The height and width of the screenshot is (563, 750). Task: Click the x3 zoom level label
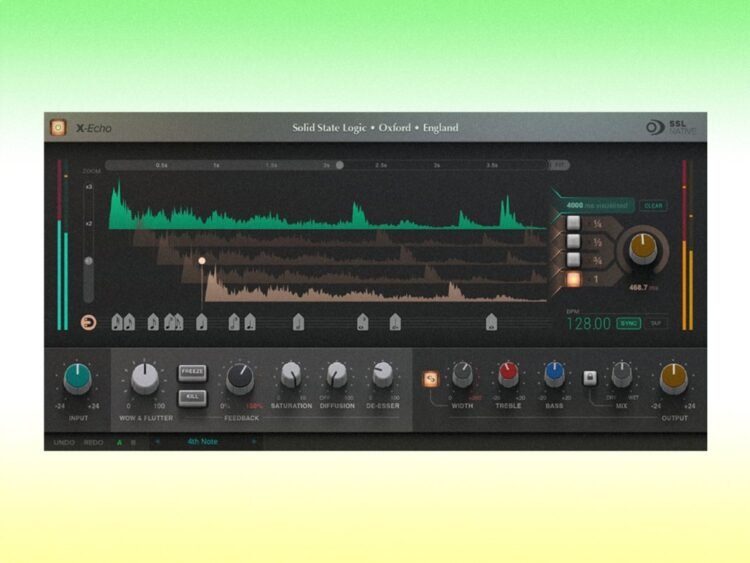point(88,187)
